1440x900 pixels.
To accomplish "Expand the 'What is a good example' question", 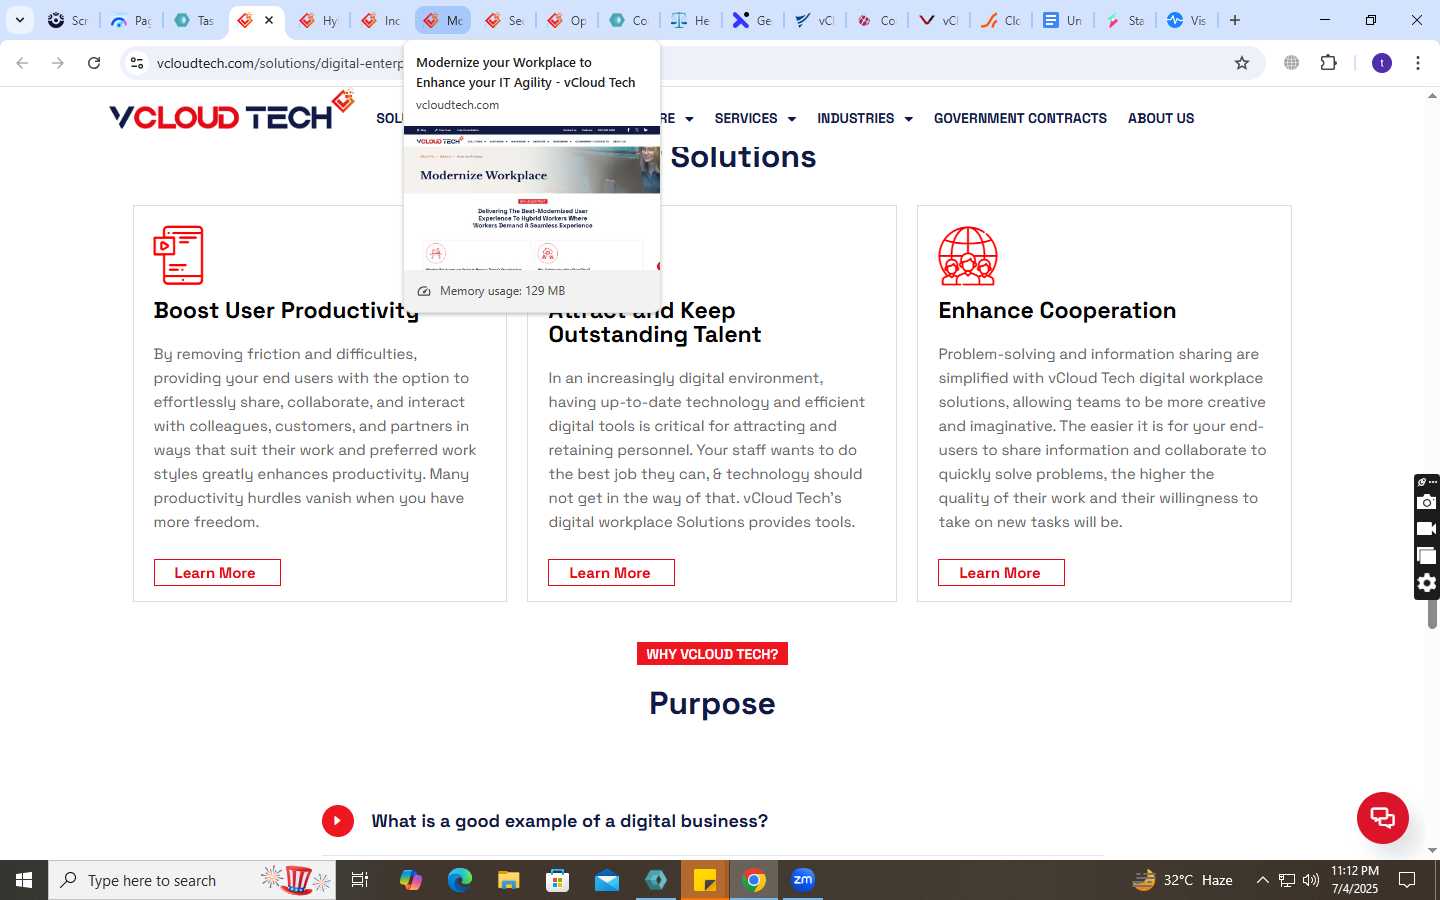I will pos(569,821).
